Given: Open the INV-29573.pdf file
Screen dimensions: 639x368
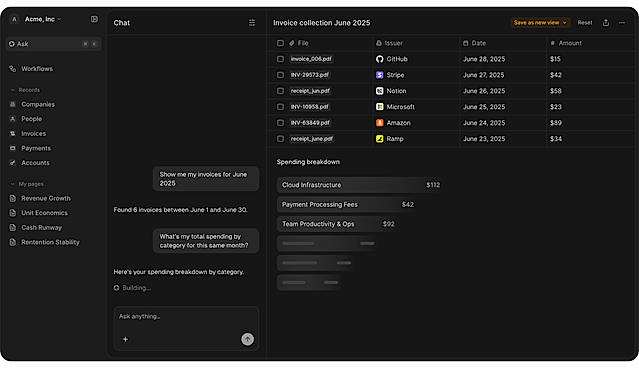Looking at the screenshot, I should pyautogui.click(x=310, y=75).
